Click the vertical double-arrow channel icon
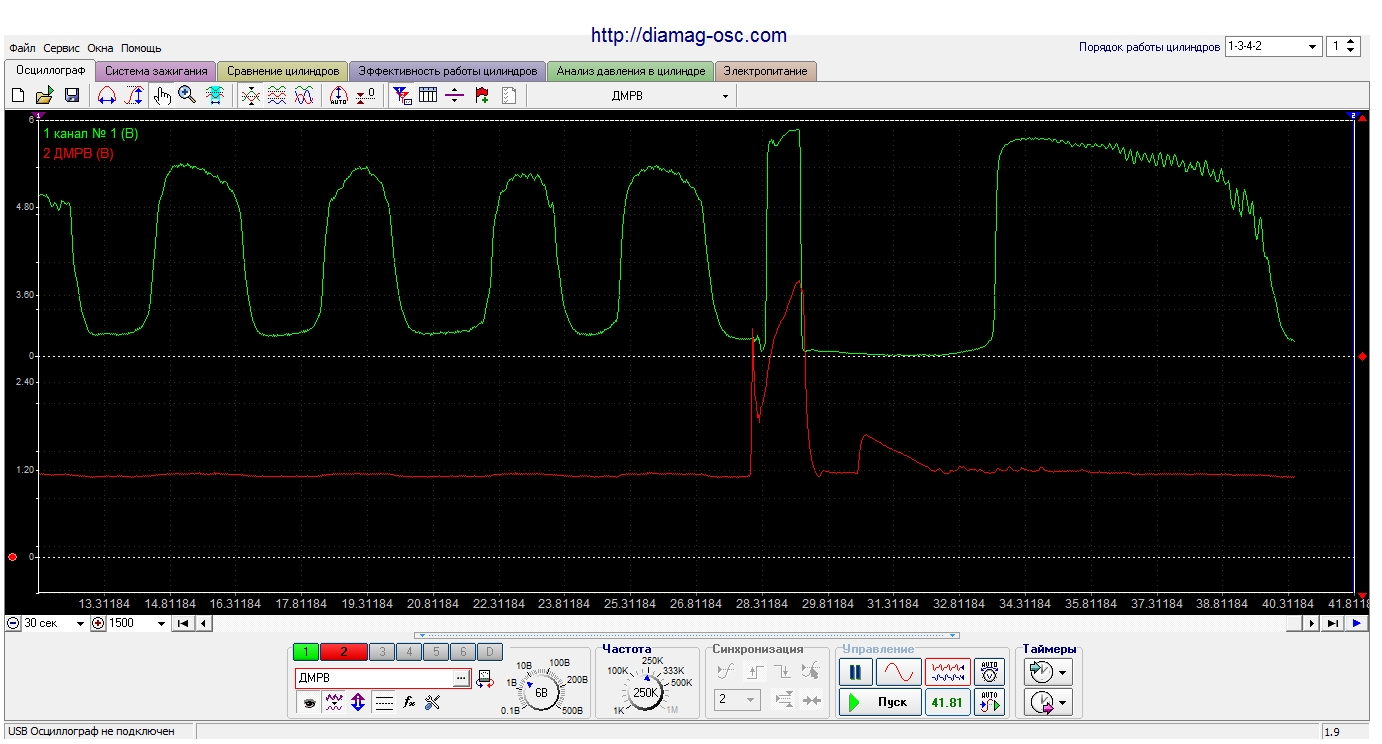This screenshot has height=744, width=1382. click(358, 703)
